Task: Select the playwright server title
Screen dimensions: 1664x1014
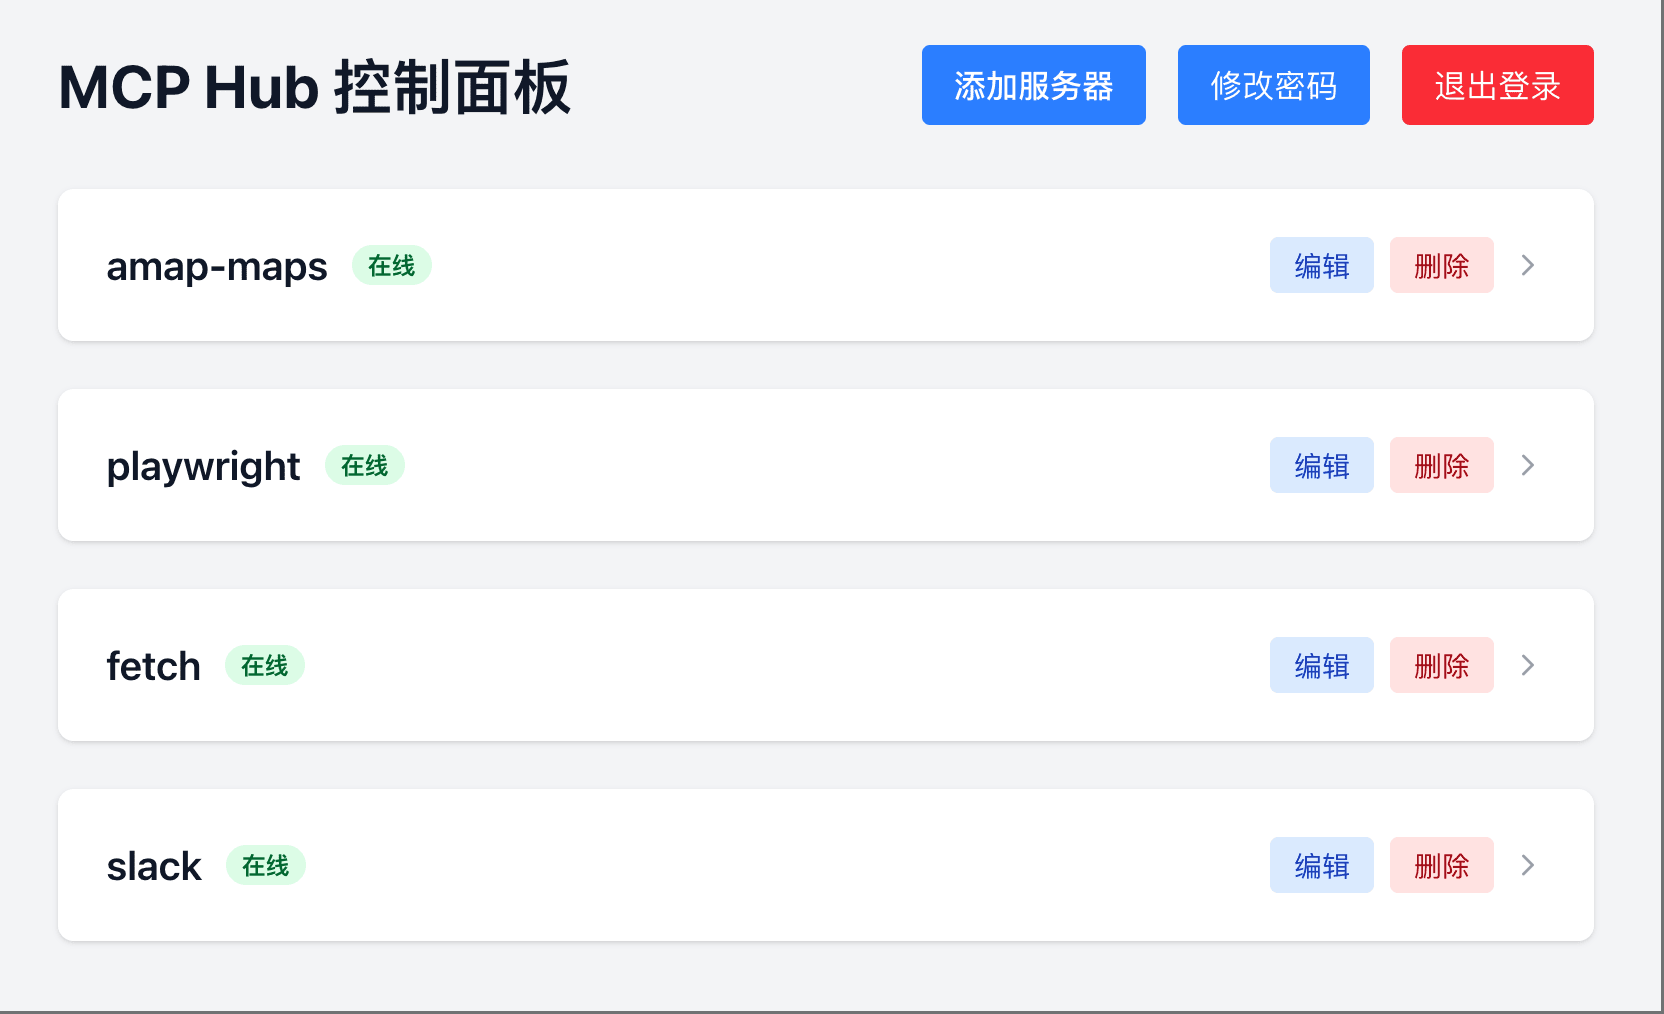Action: 203,466
